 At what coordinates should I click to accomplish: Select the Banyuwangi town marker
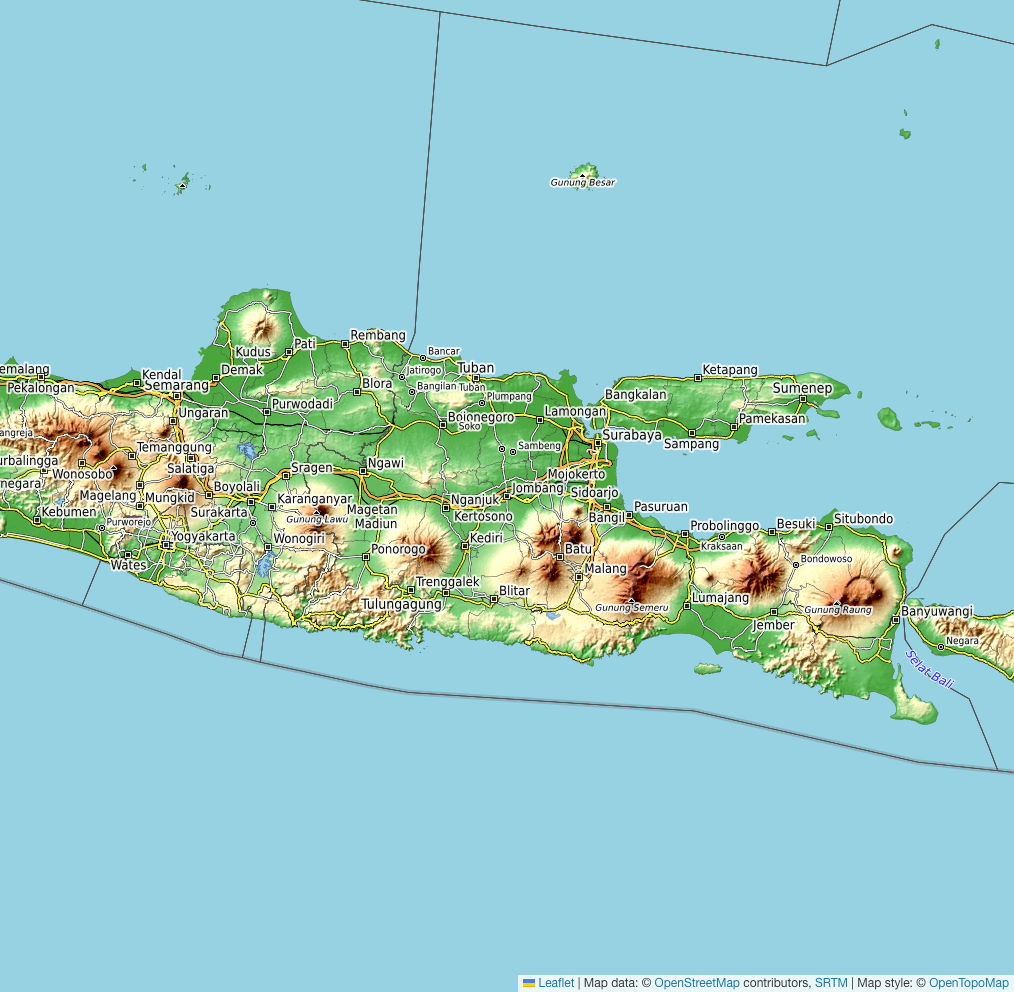tap(896, 620)
